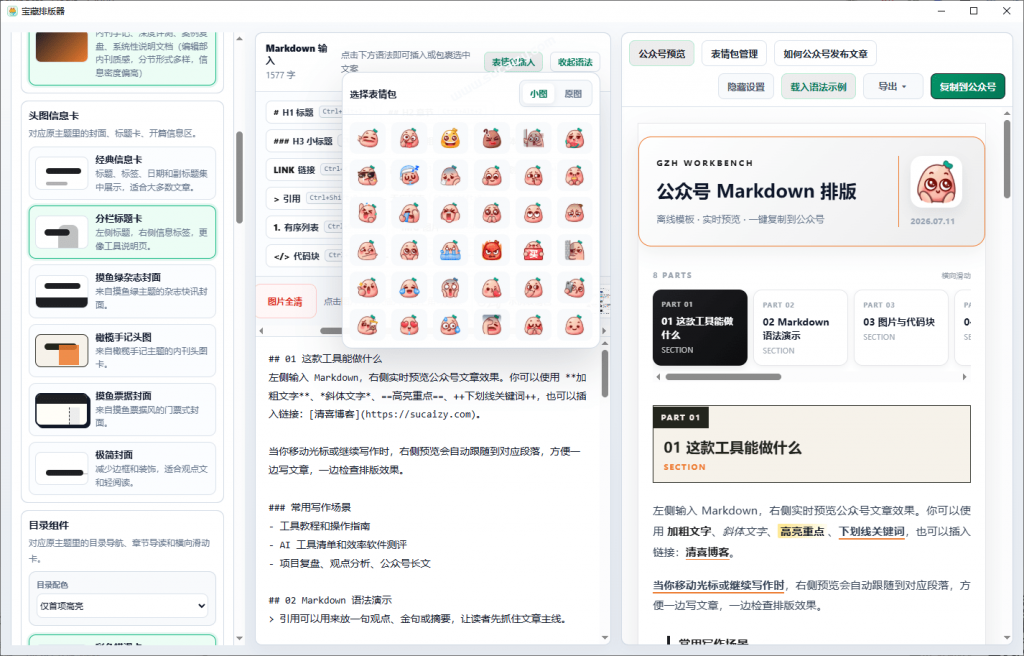This screenshot has height=656, width=1024.
Task: Insert LINK 链接 syntax
Action: 305,169
